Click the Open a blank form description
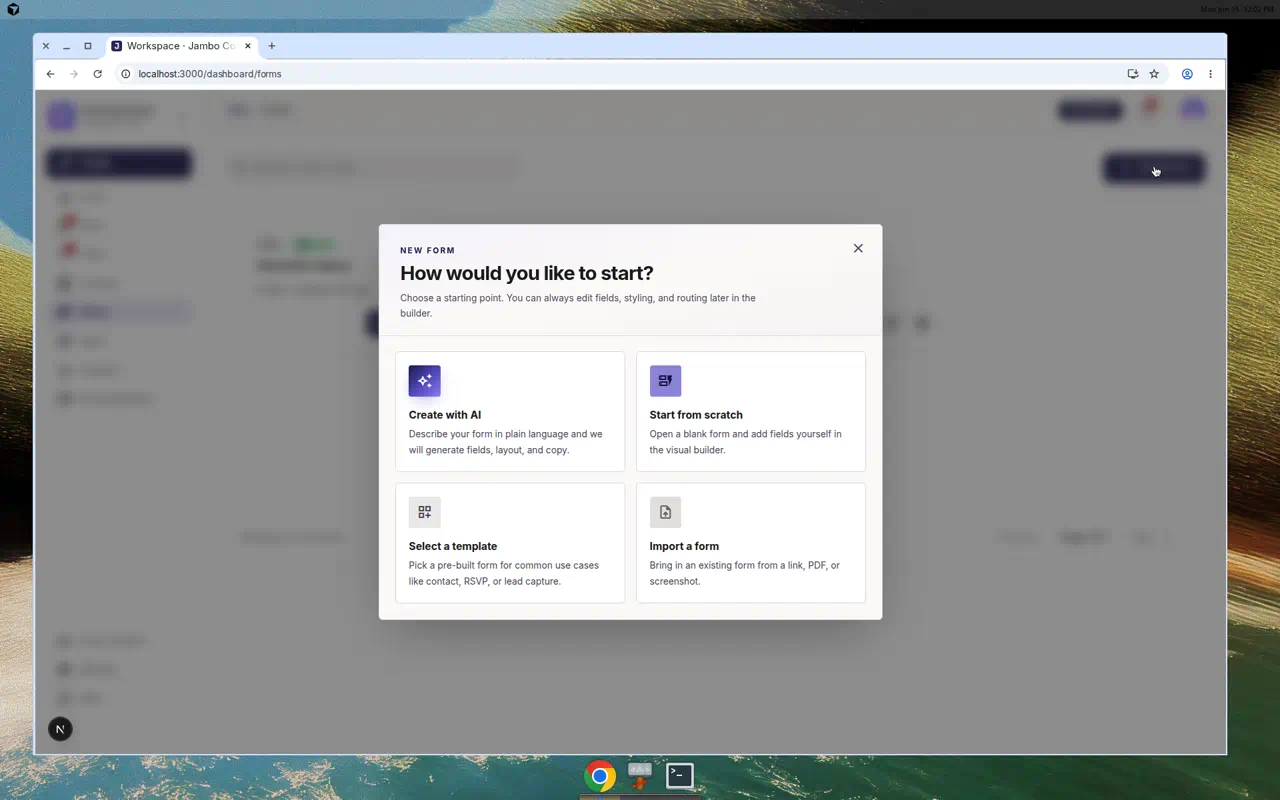 (746, 442)
